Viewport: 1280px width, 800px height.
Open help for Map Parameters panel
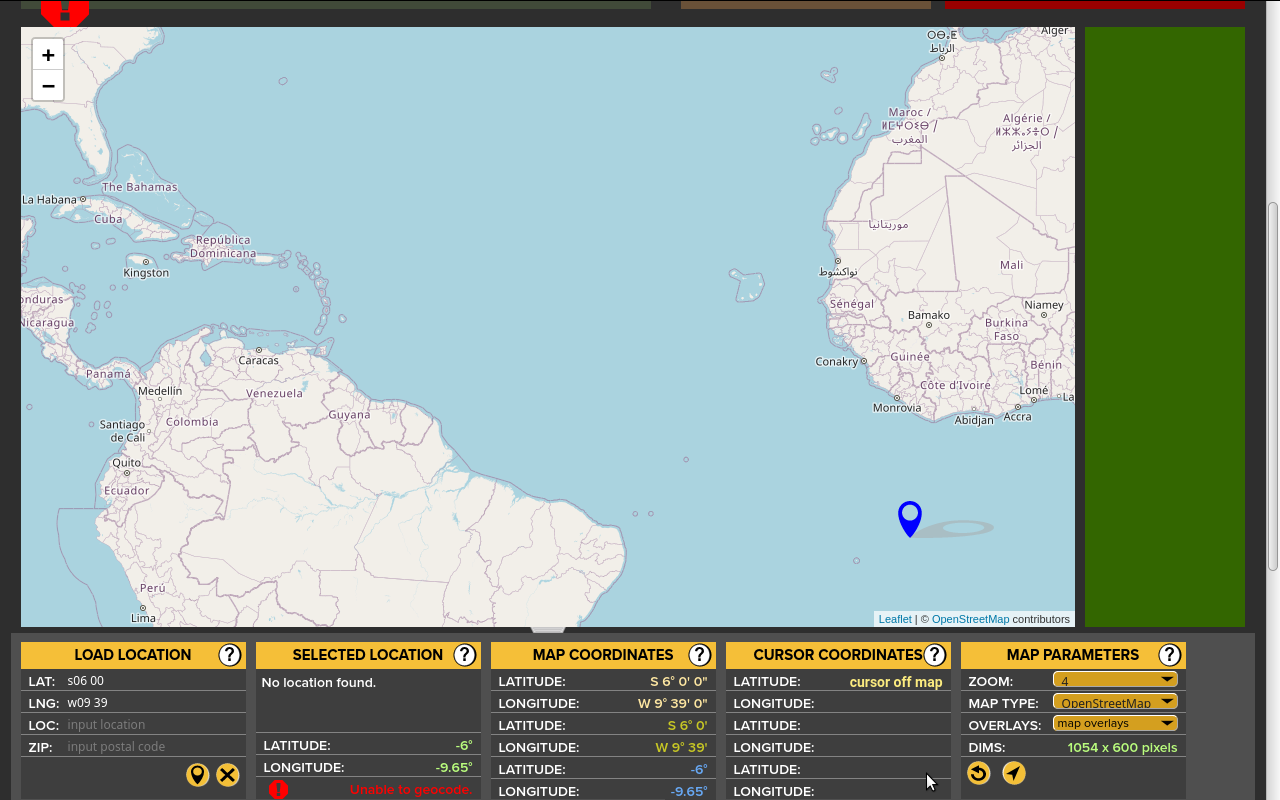[1170, 655]
